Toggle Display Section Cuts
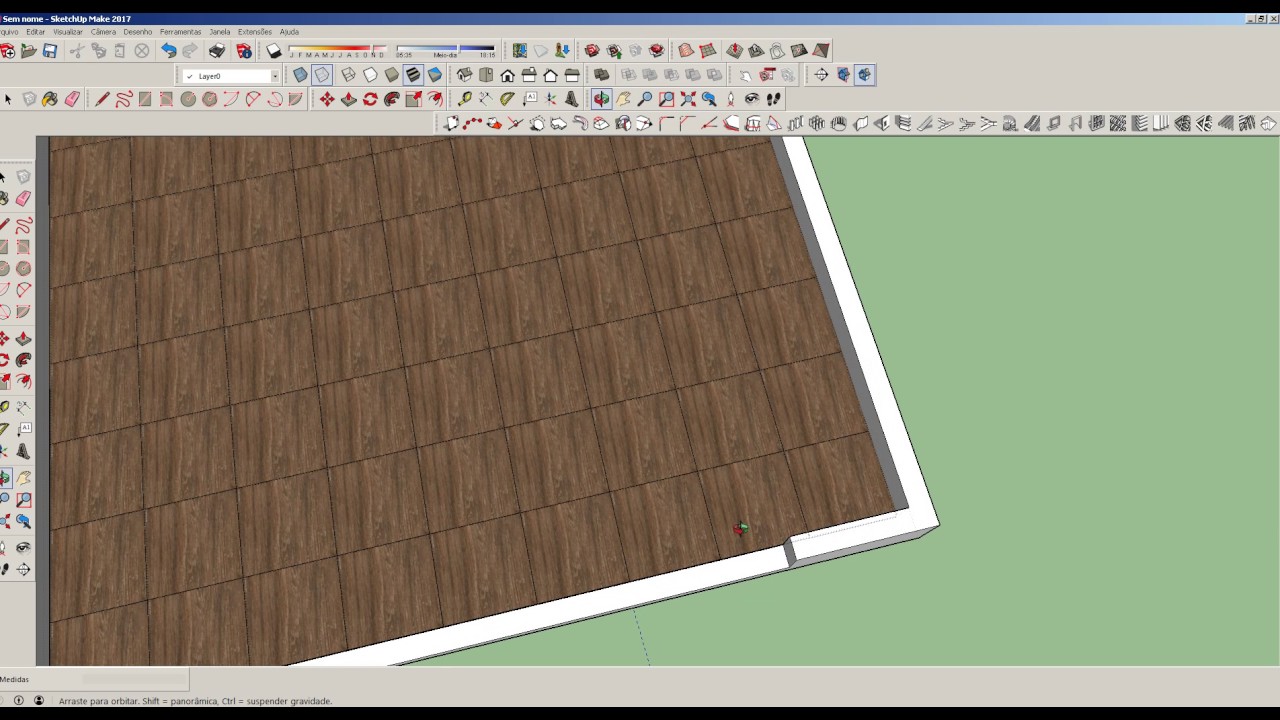1280x720 pixels. [x=864, y=75]
